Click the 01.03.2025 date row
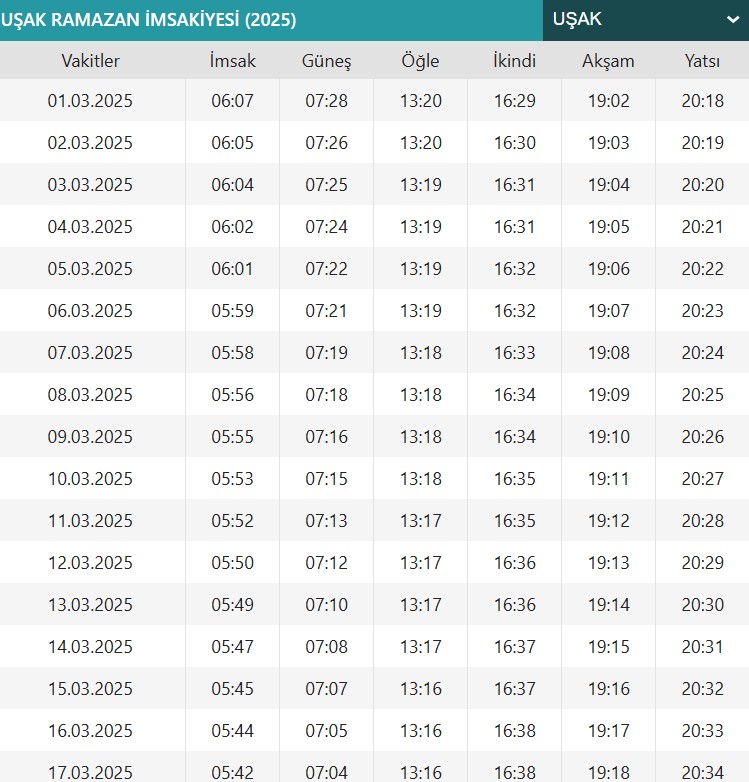This screenshot has width=749, height=782. [374, 100]
